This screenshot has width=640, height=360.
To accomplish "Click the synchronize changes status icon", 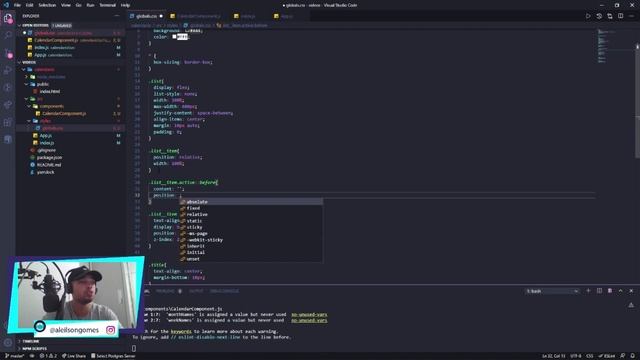I will [32, 356].
